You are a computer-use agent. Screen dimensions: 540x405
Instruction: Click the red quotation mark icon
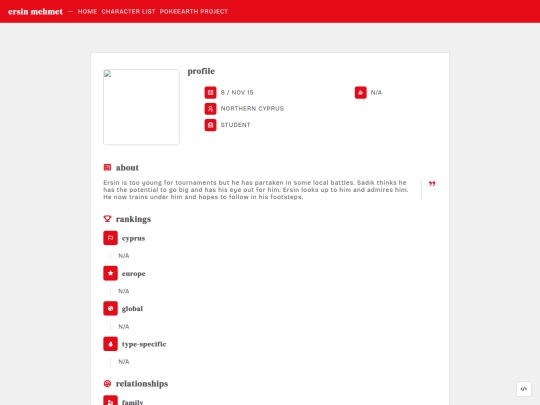point(432,184)
